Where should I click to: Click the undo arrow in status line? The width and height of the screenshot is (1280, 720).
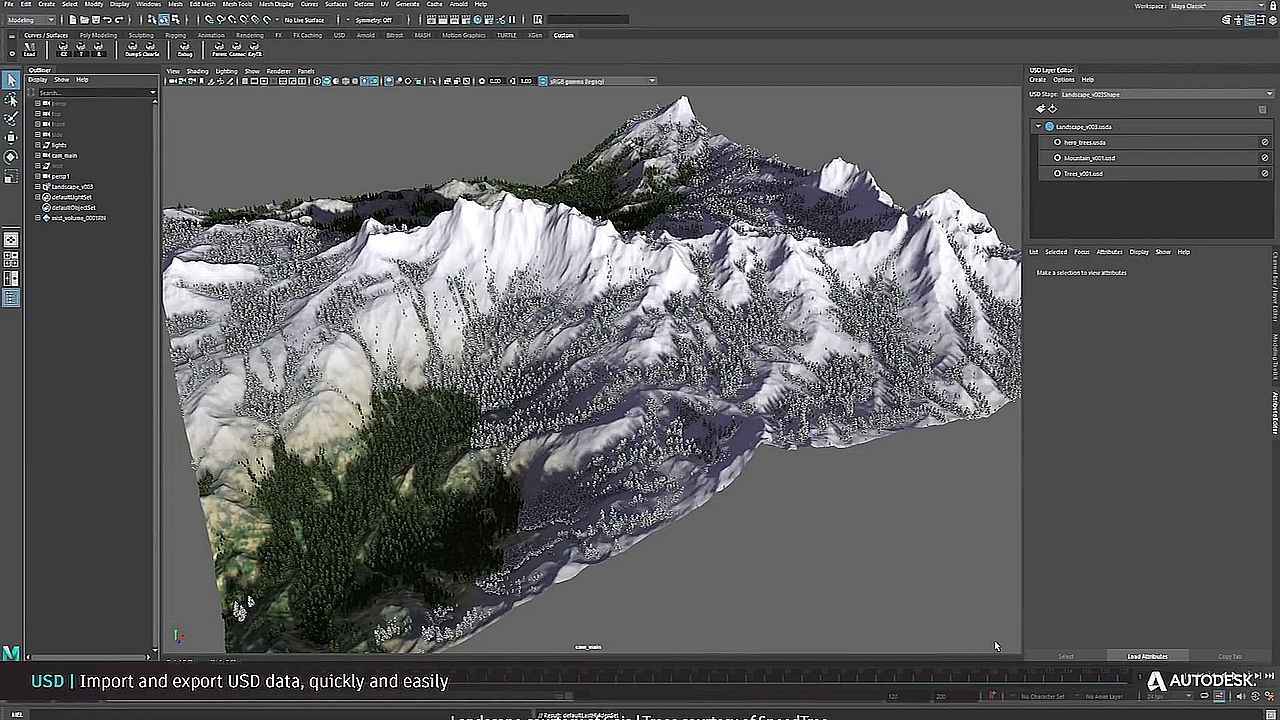tap(107, 20)
